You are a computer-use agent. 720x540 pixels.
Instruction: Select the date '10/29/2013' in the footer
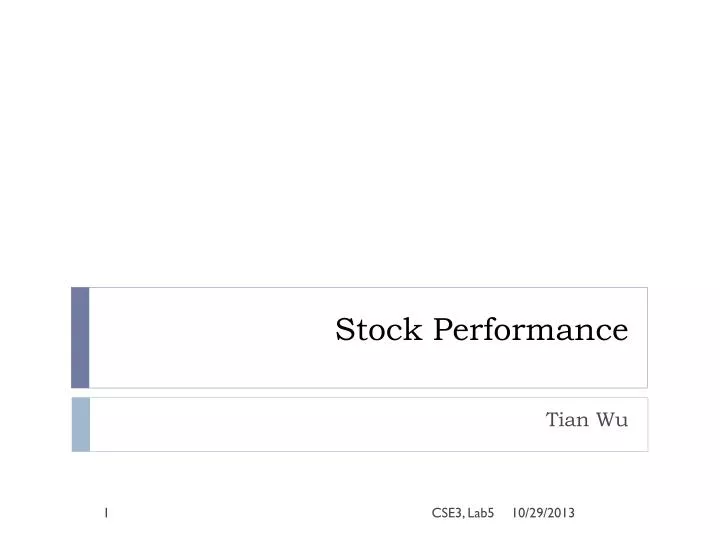click(543, 513)
